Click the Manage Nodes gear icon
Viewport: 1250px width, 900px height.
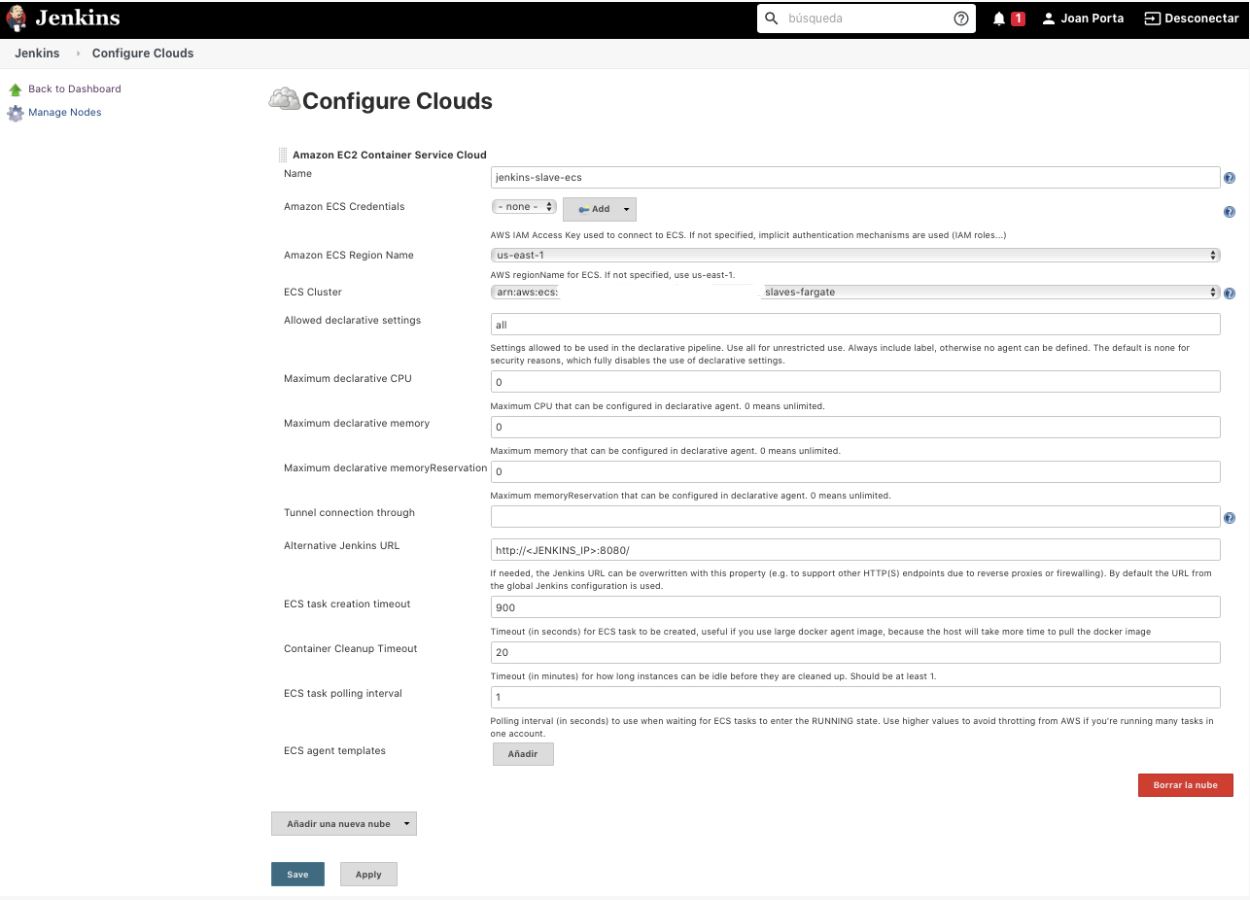16,113
